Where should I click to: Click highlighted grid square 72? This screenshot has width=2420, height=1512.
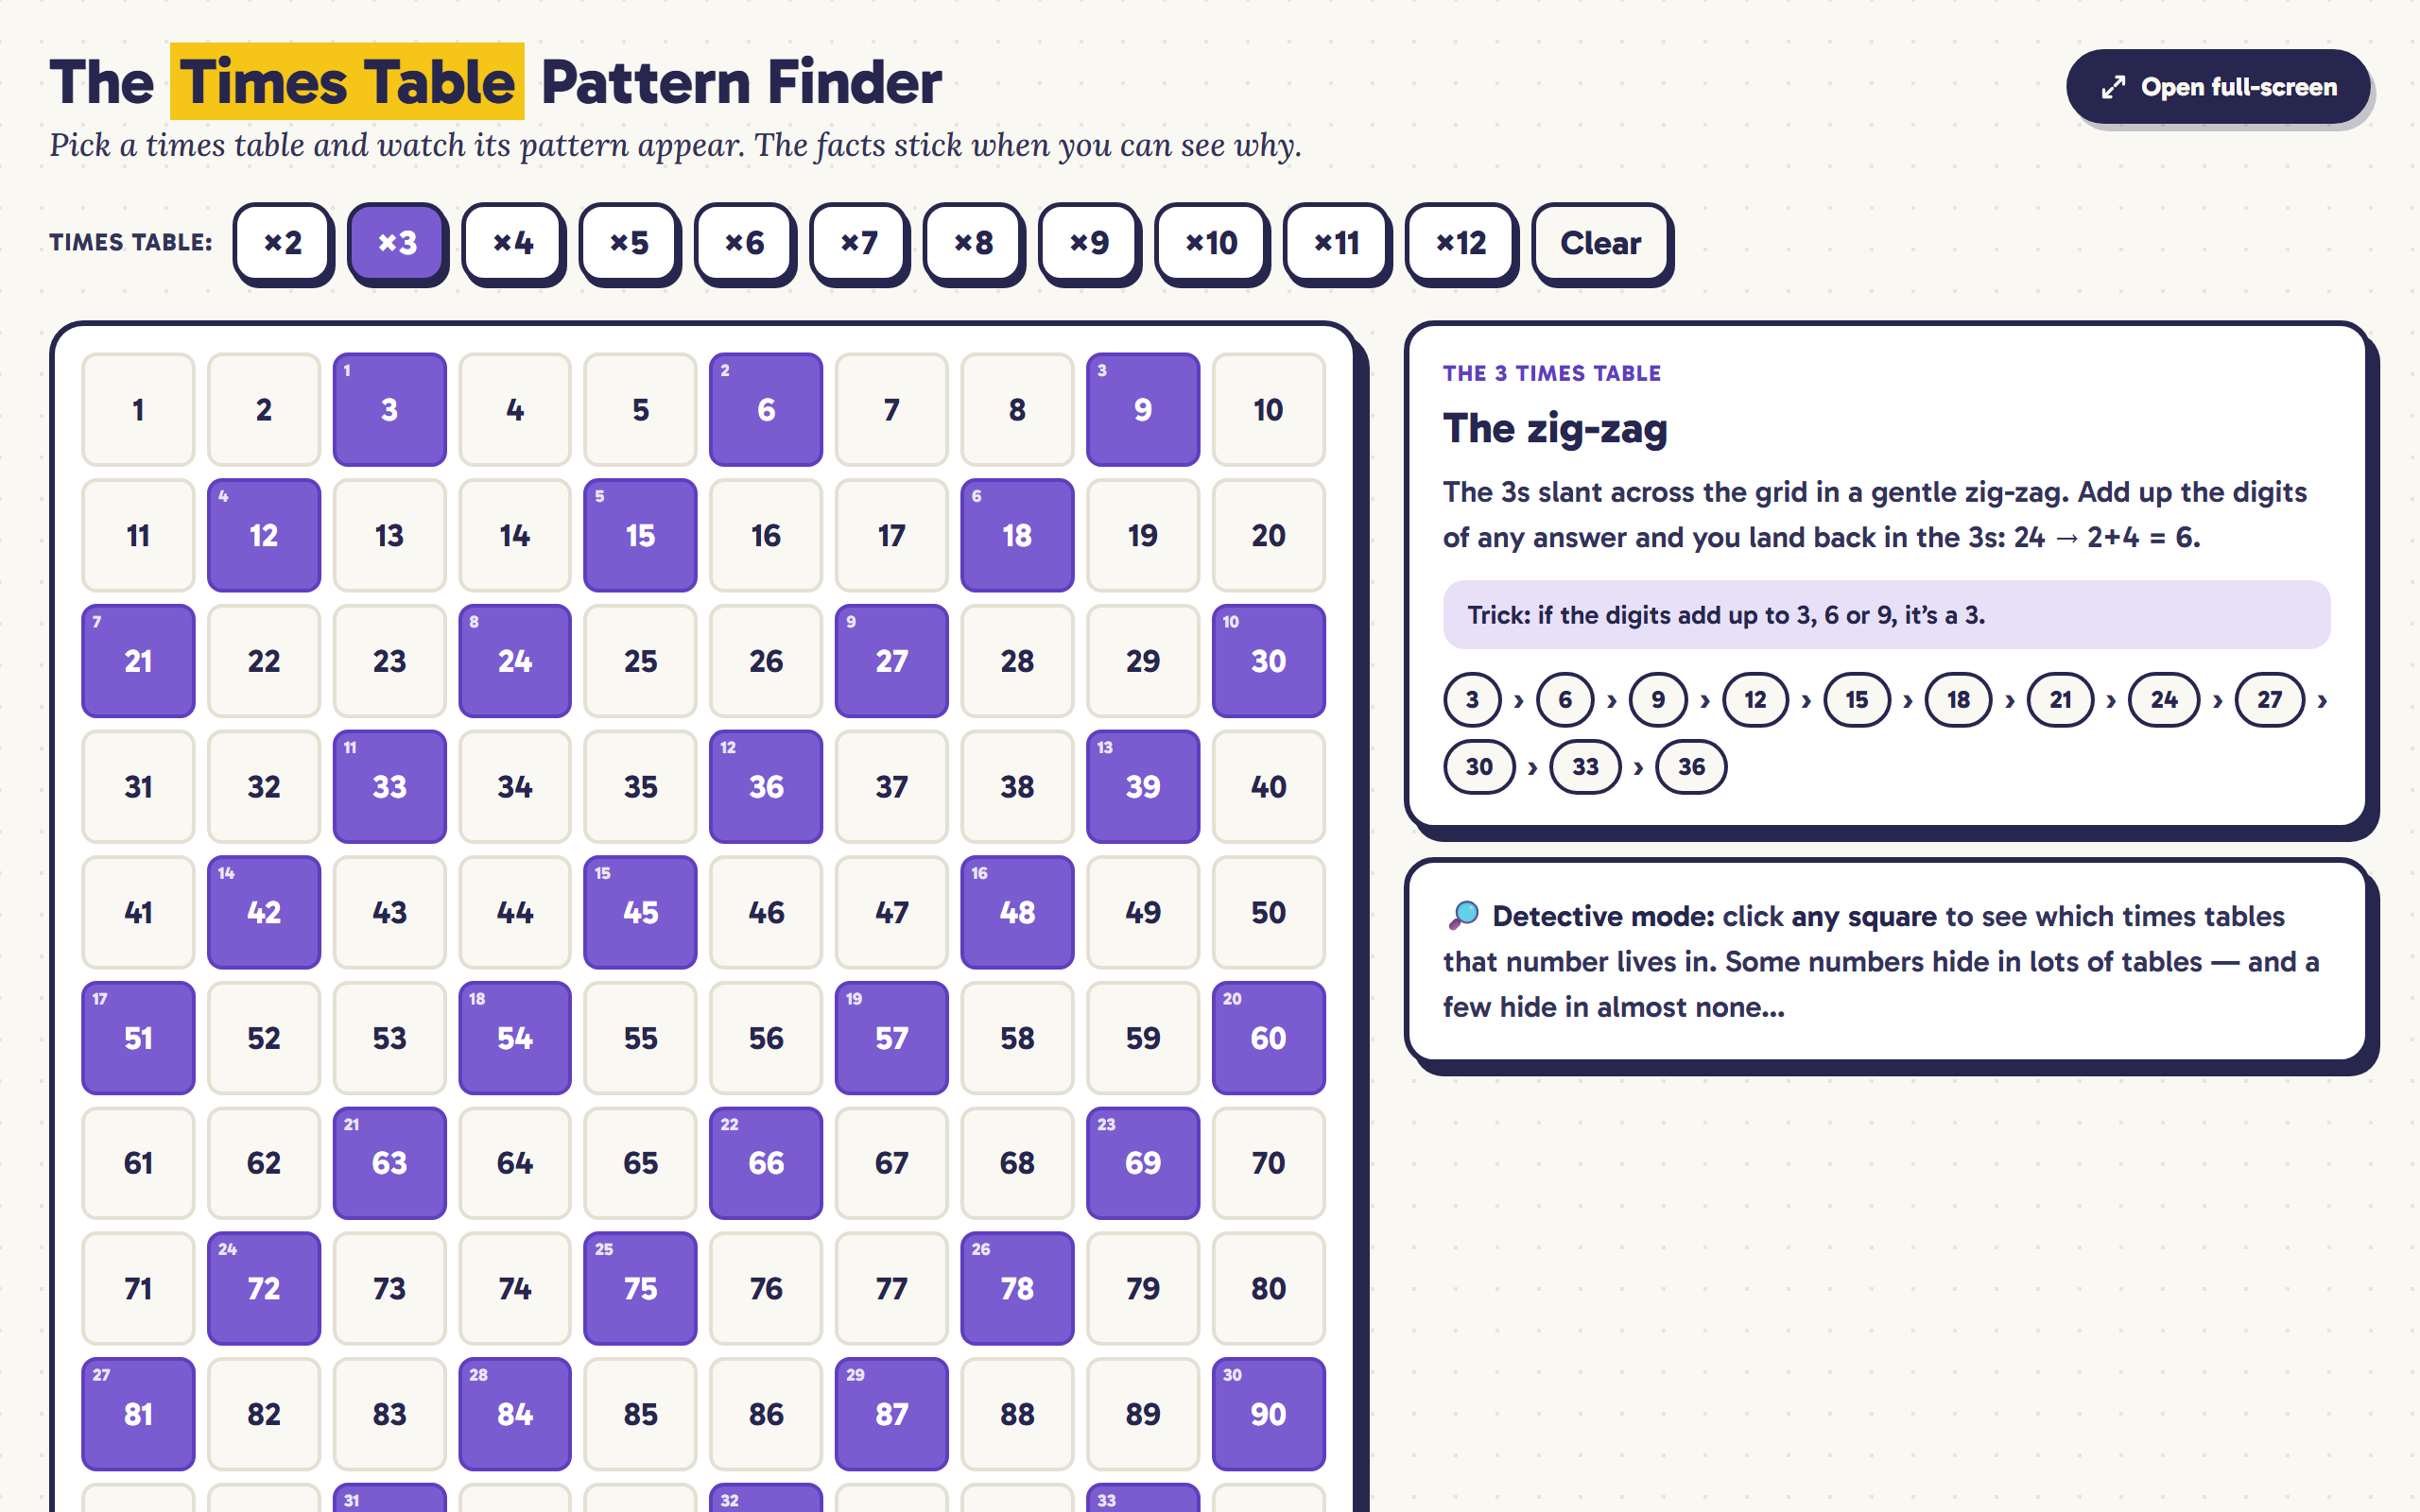[x=264, y=1288]
